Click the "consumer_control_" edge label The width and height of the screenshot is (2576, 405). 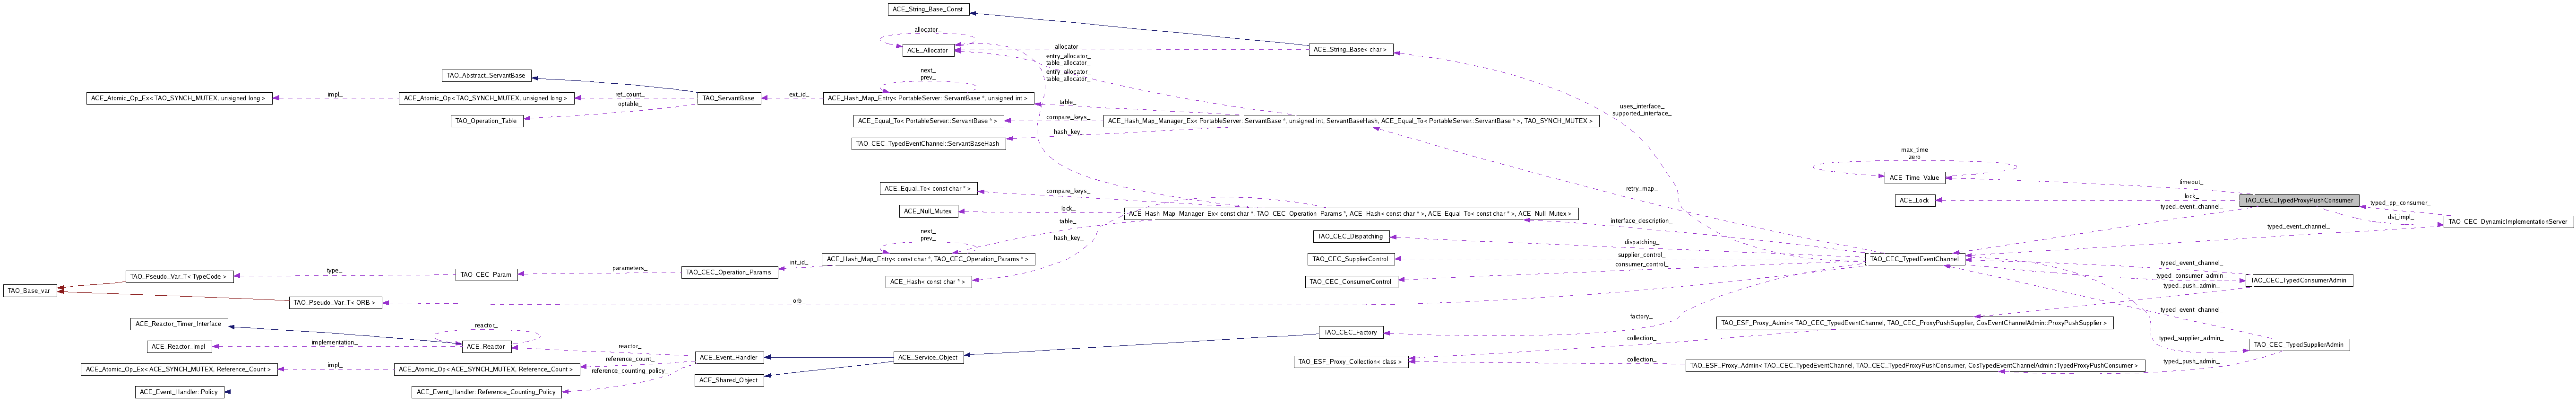coord(1641,264)
